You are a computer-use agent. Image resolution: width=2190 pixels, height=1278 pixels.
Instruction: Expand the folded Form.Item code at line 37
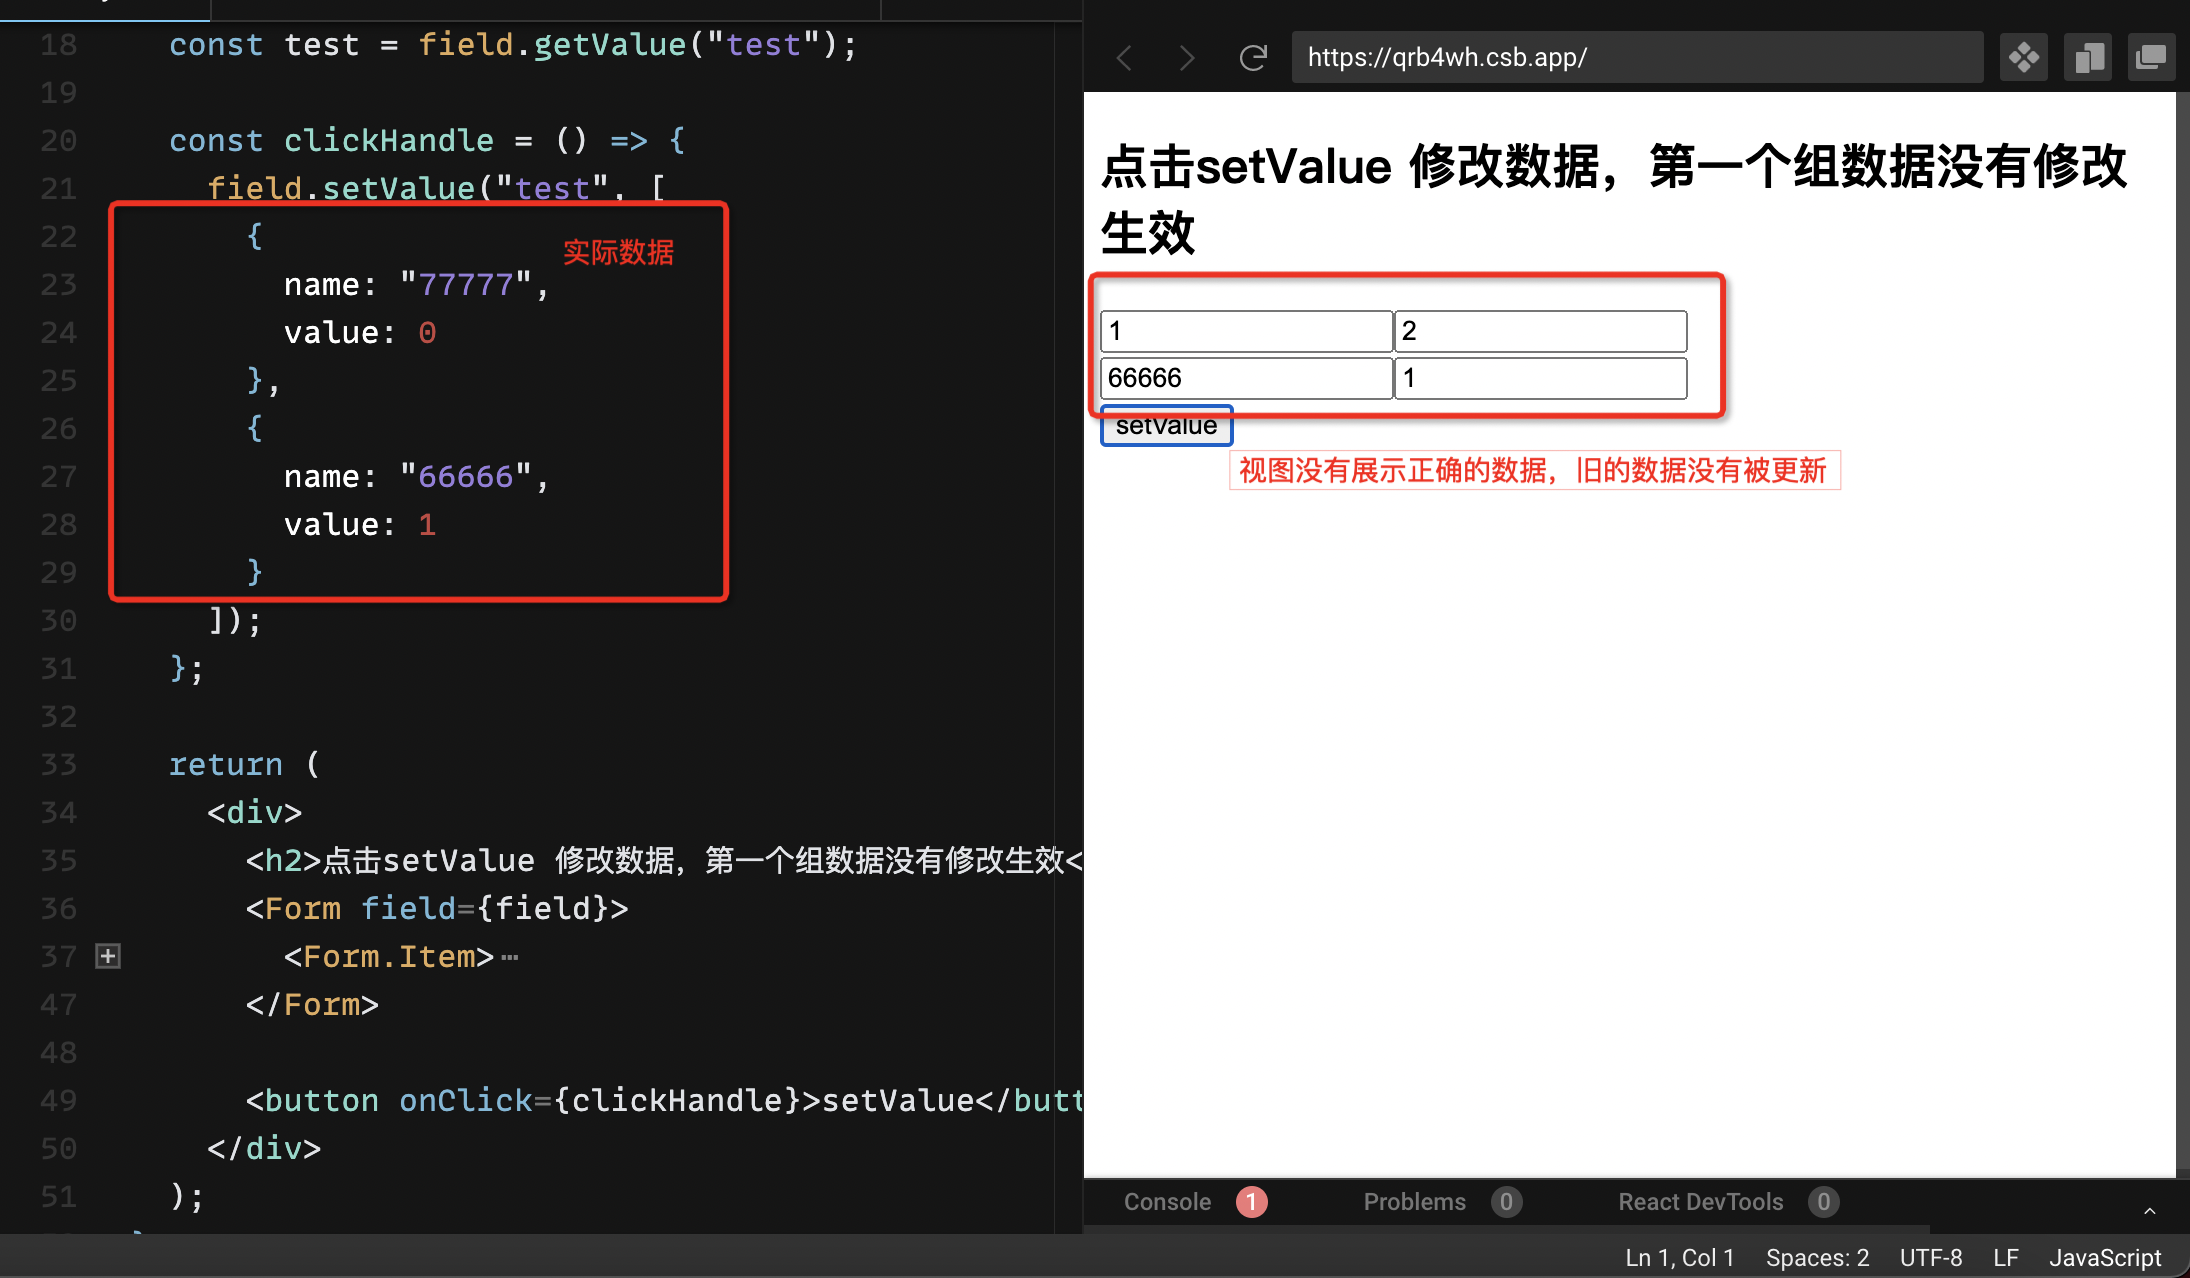tap(108, 956)
